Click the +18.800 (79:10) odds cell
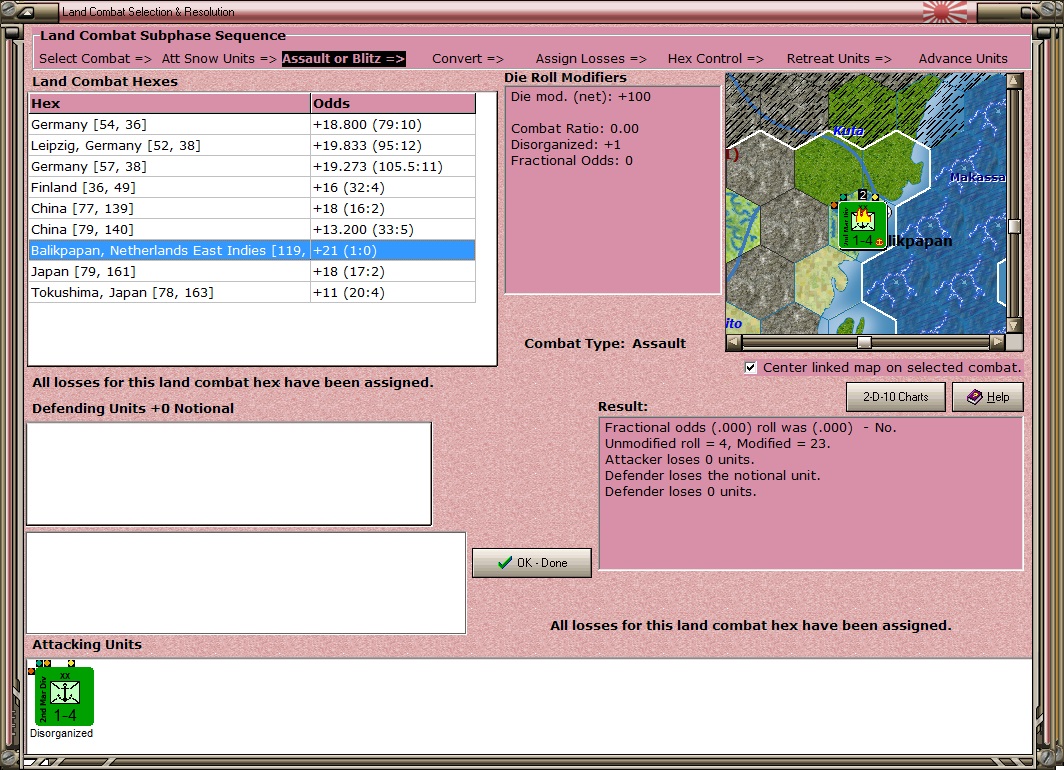Viewport: 1064px width, 770px height. [x=393, y=125]
